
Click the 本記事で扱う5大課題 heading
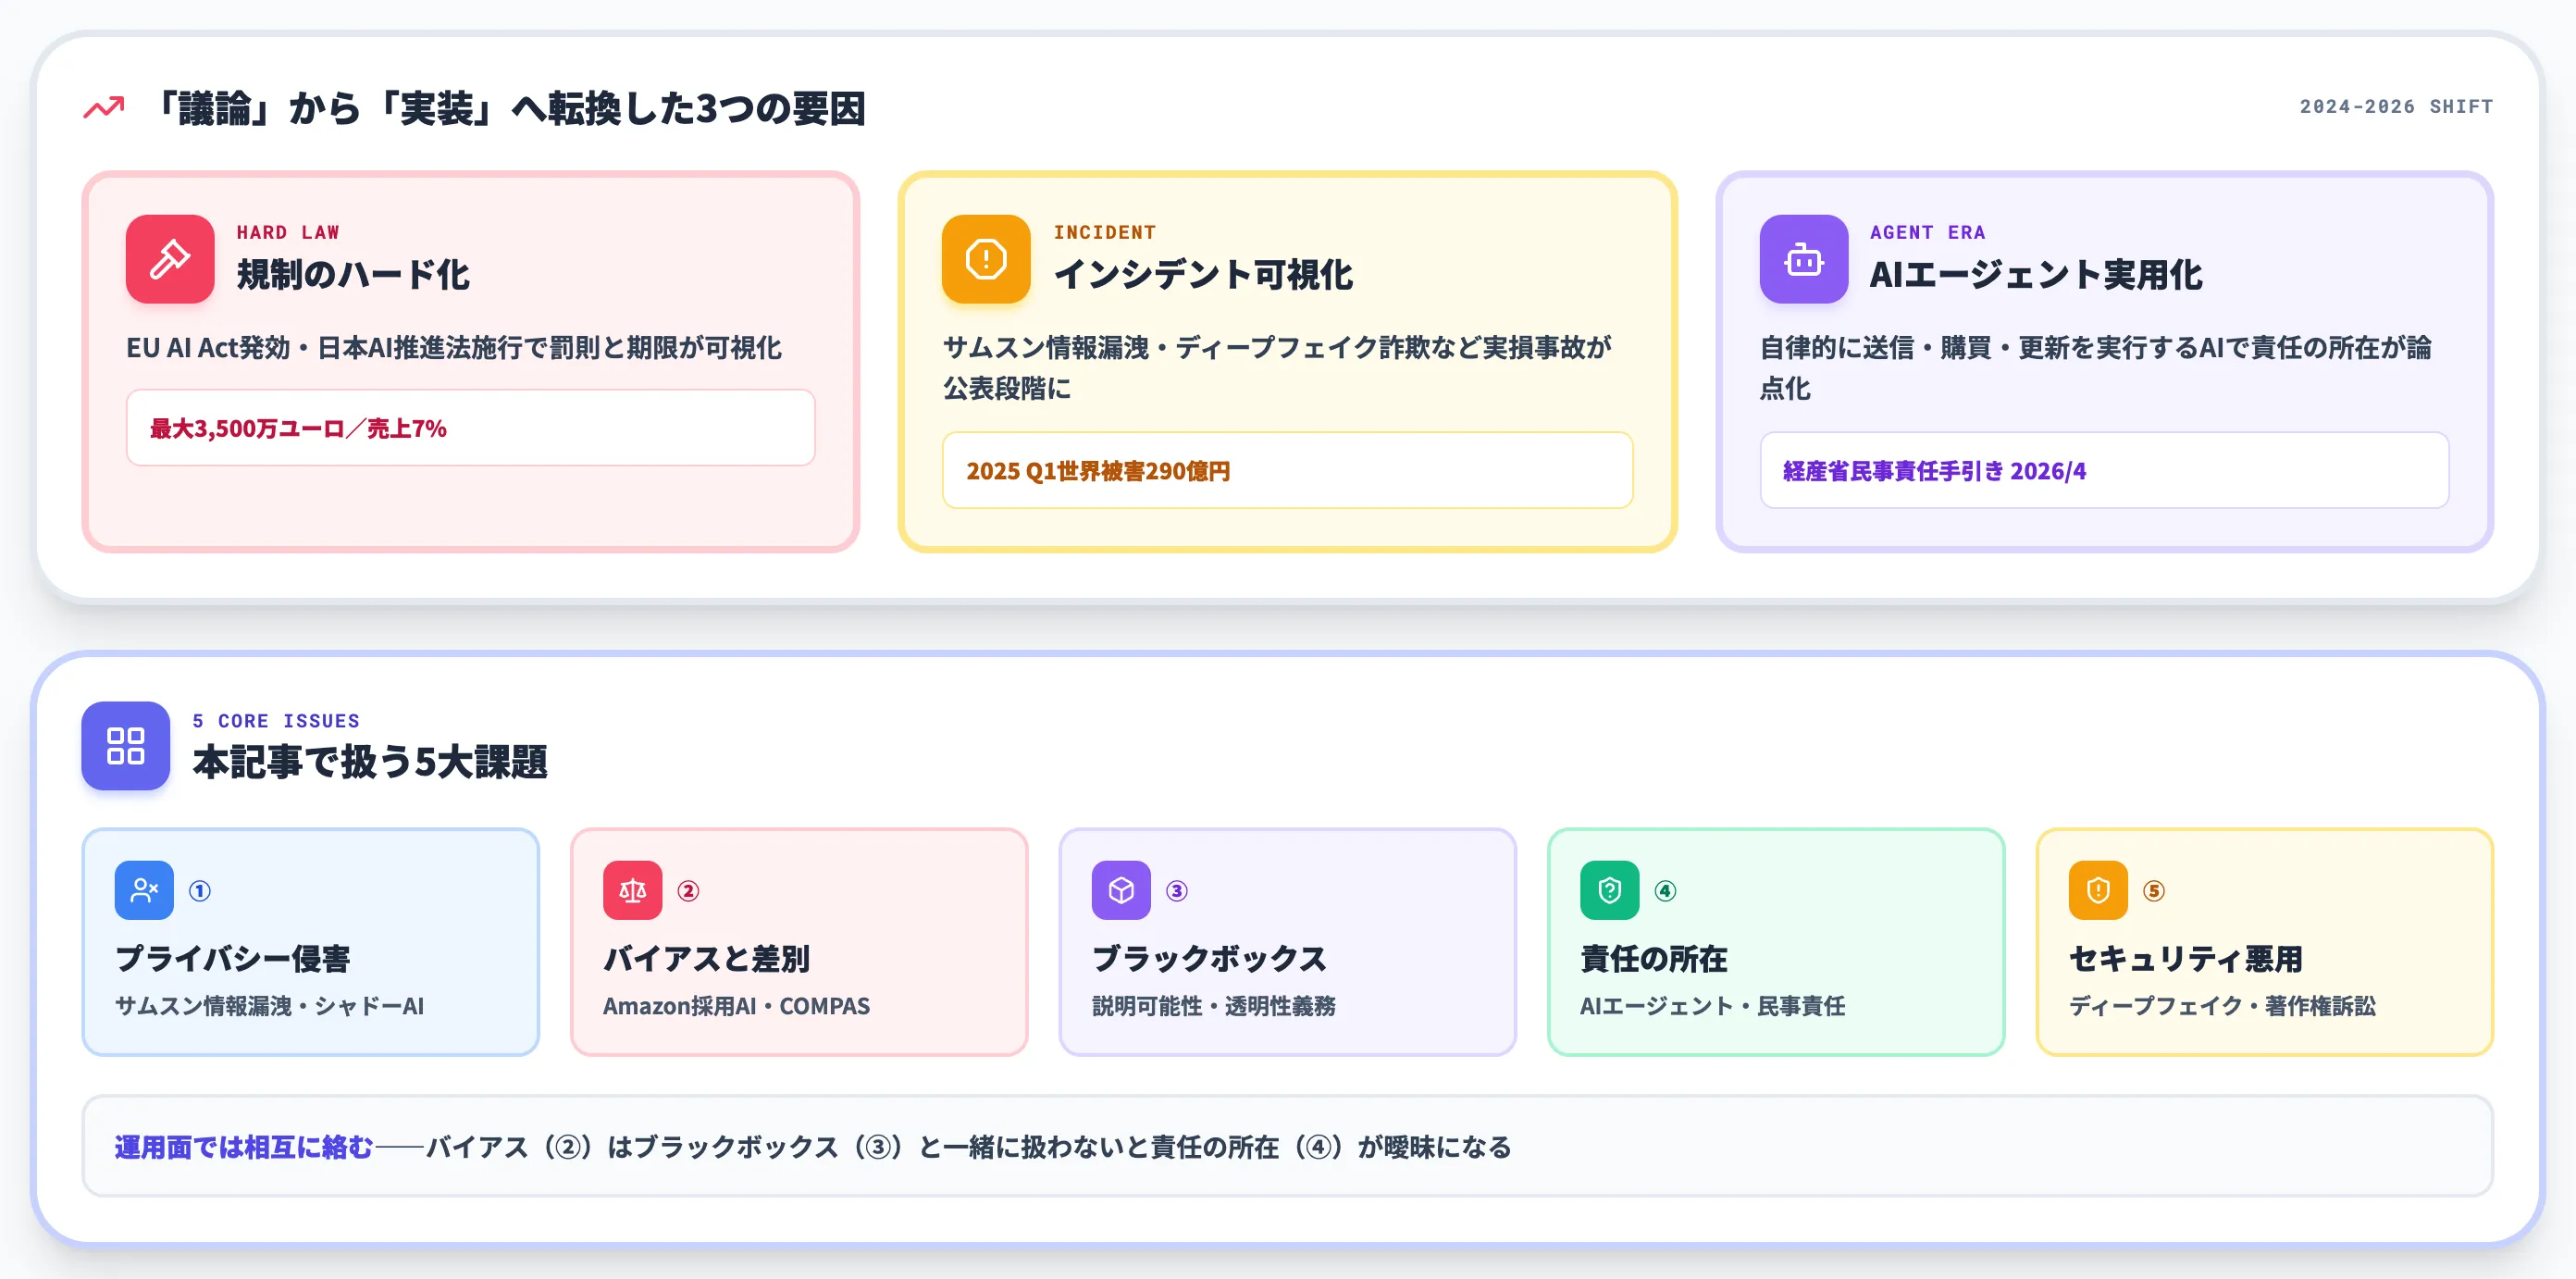pos(370,762)
